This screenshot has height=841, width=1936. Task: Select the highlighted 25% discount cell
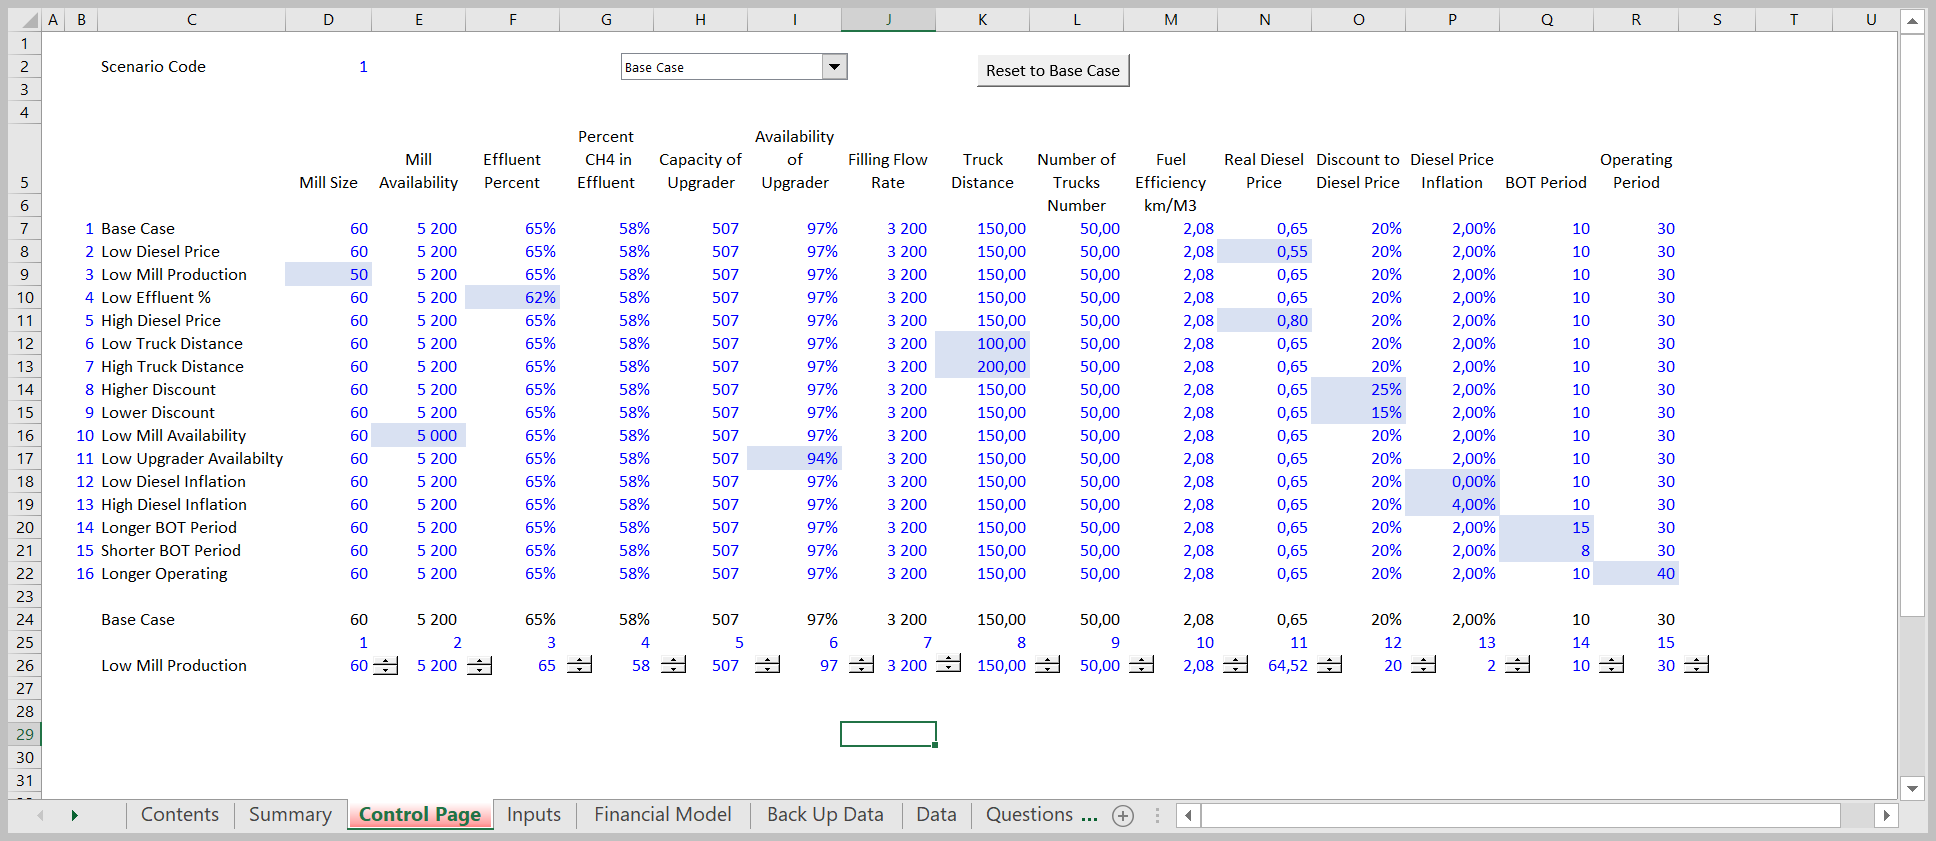click(1358, 389)
